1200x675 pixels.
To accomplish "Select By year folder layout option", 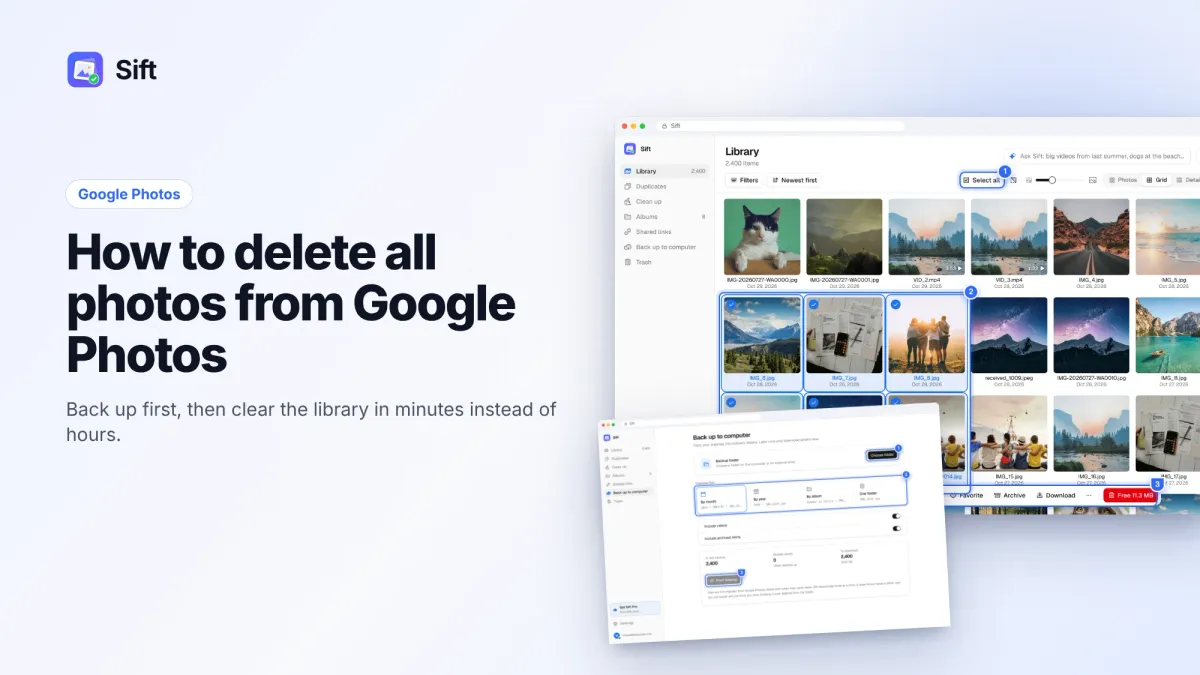I will [x=774, y=496].
